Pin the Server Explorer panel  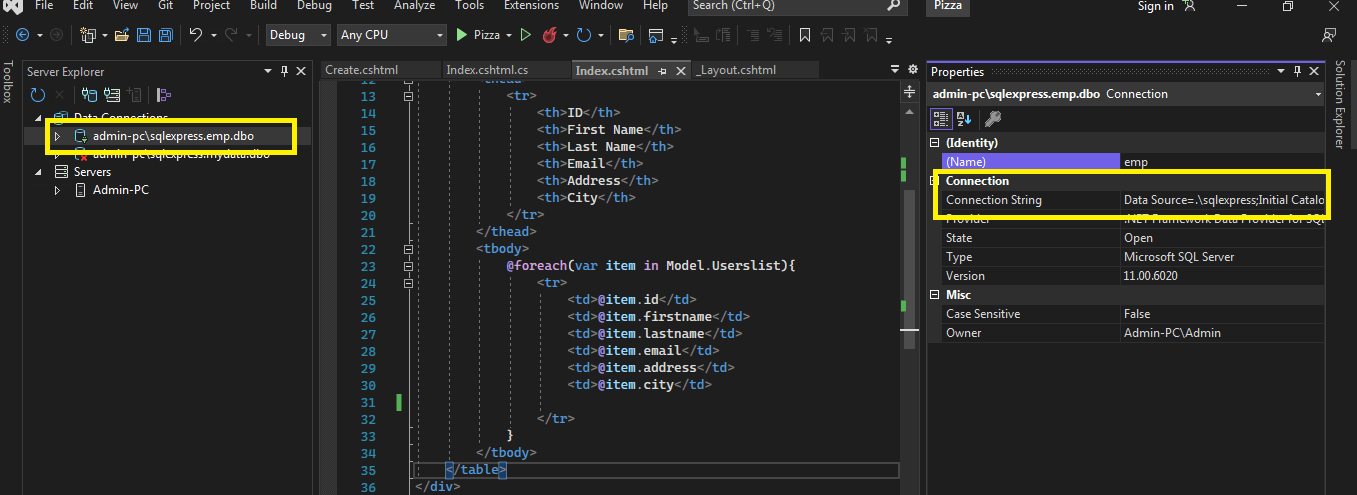(x=285, y=72)
